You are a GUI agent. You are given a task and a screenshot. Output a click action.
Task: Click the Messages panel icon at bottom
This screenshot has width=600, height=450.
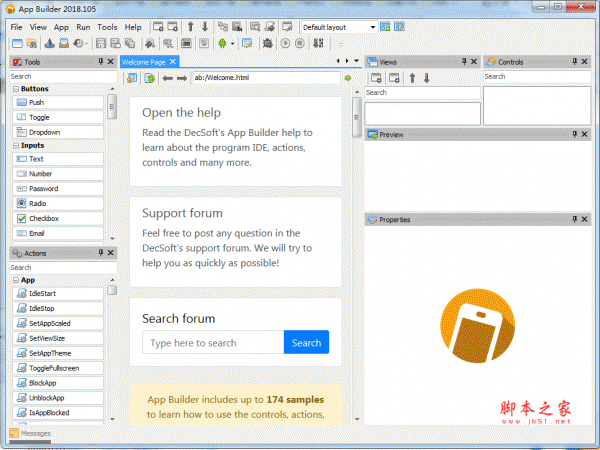pos(14,433)
